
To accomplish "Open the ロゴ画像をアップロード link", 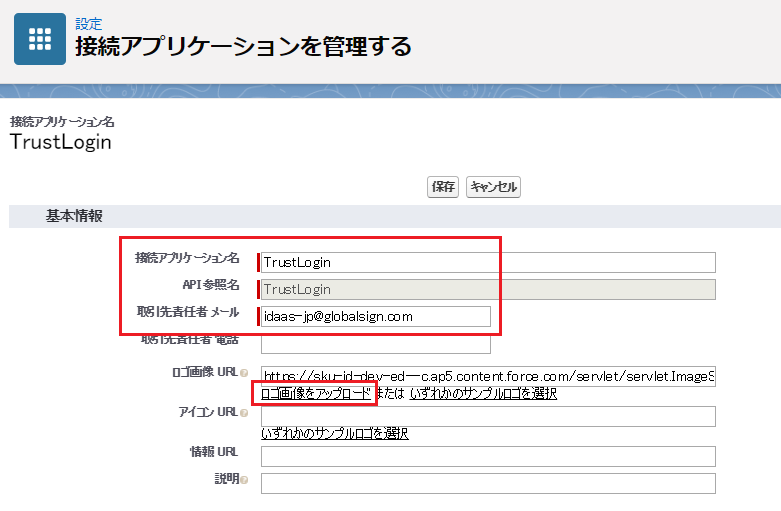I will 316,393.
